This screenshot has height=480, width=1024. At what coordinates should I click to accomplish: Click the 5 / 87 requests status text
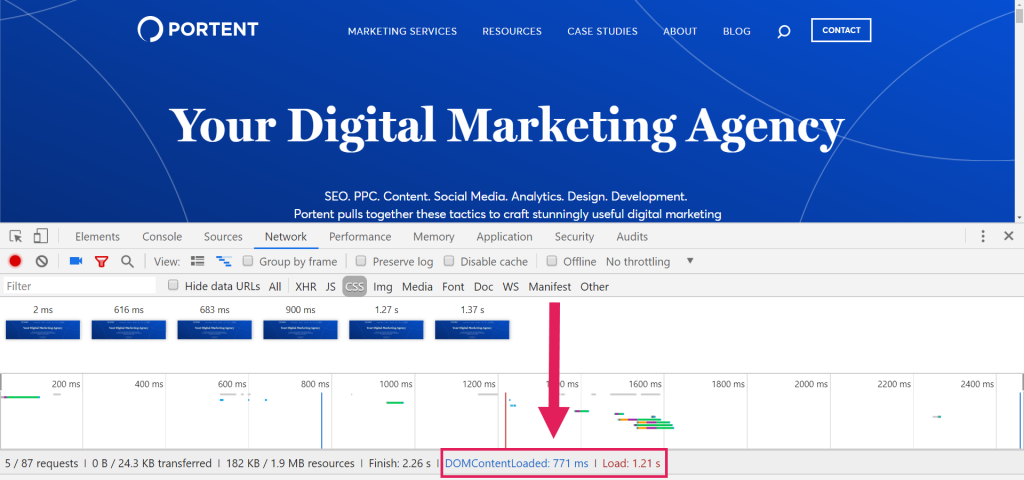[41, 464]
